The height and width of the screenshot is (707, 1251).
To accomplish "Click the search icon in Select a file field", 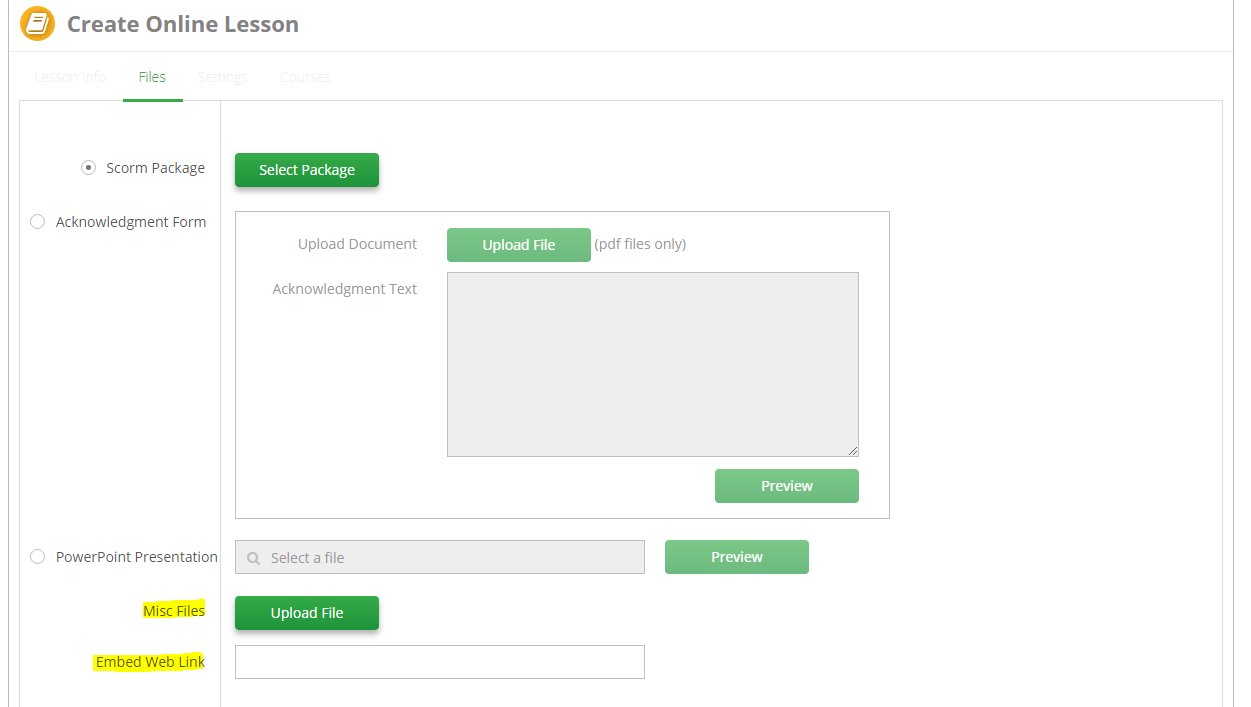I will click(x=253, y=556).
